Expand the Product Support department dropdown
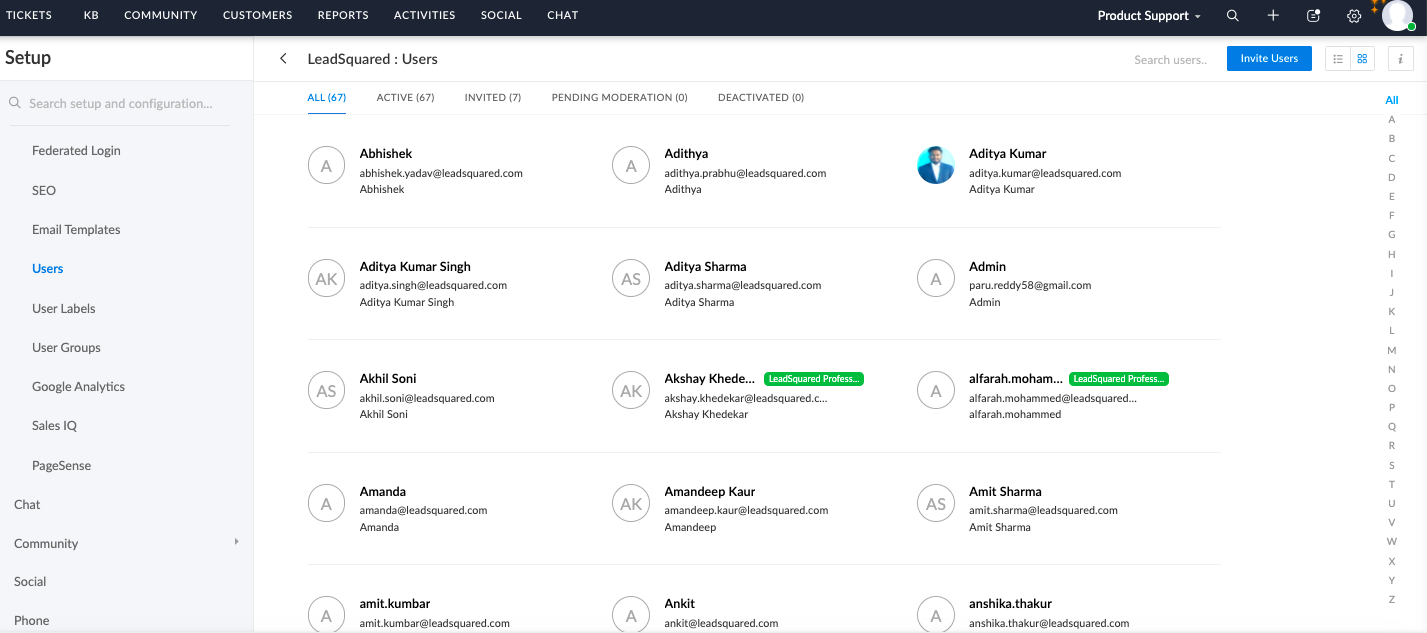This screenshot has height=633, width=1427. pos(1149,16)
